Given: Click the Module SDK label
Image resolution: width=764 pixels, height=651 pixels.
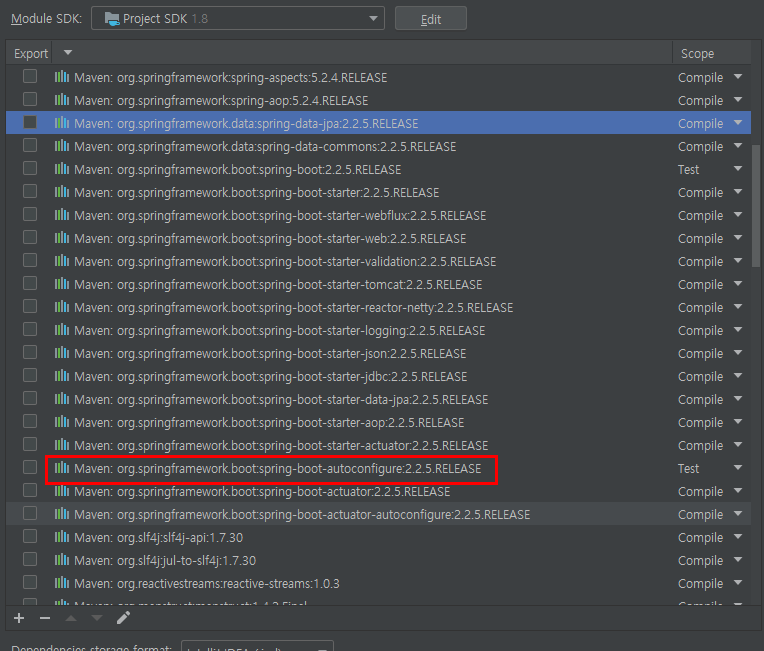Looking at the screenshot, I should (x=46, y=19).
